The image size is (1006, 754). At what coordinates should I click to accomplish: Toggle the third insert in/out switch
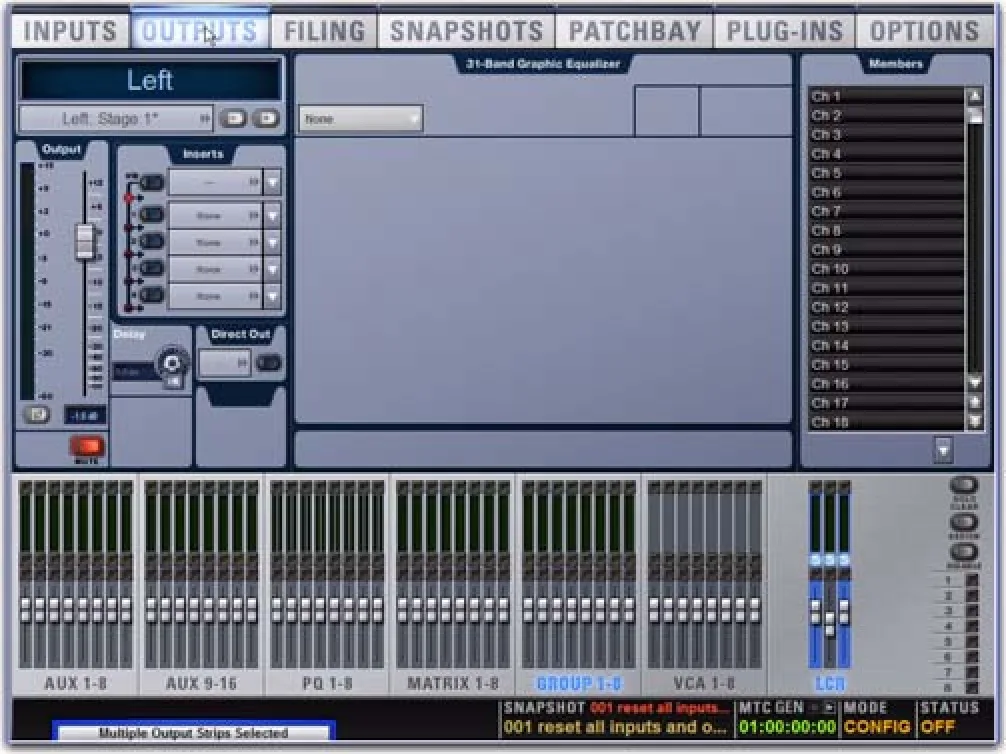point(151,241)
